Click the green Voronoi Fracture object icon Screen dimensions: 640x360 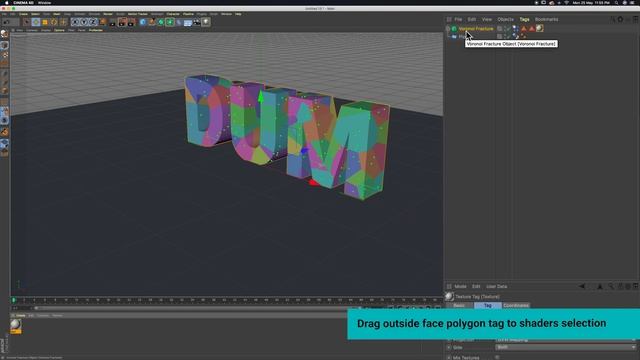coord(454,29)
